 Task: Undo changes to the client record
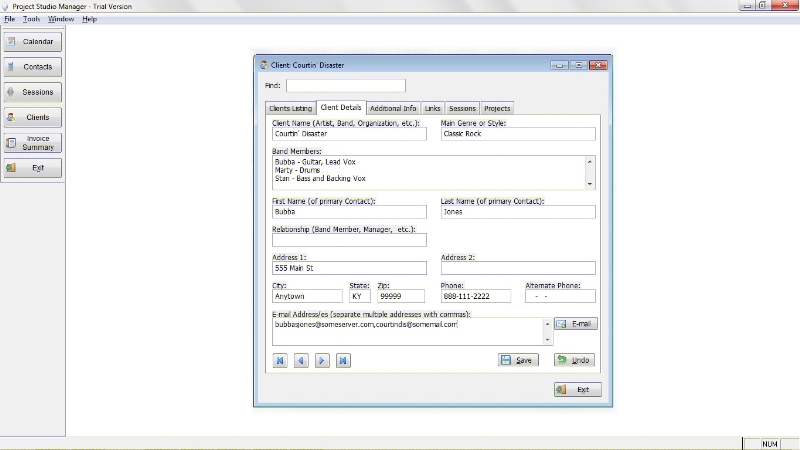point(574,360)
